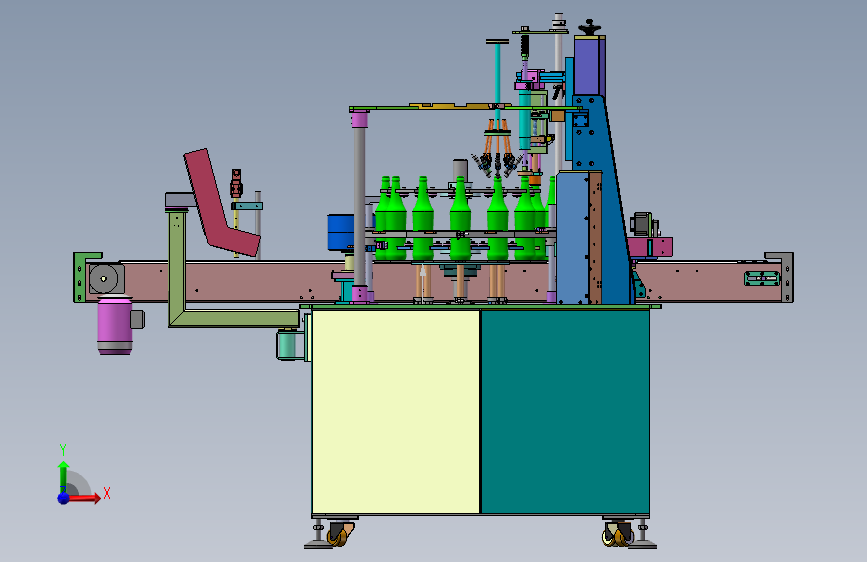This screenshot has width=867, height=562.
Task: Click the red X axis arrow of triad
Action: (x=83, y=498)
